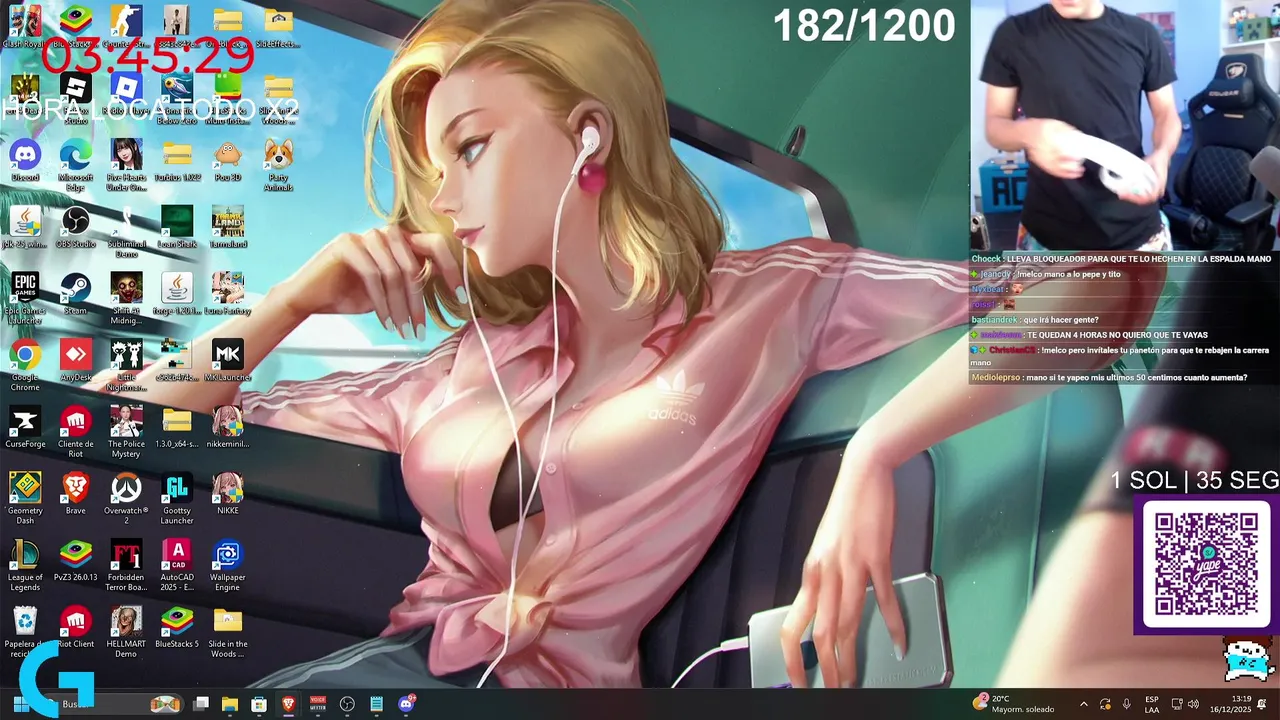Image resolution: width=1280 pixels, height=720 pixels.
Task: Open the HELLMART Demo shortcut
Action: click(126, 632)
